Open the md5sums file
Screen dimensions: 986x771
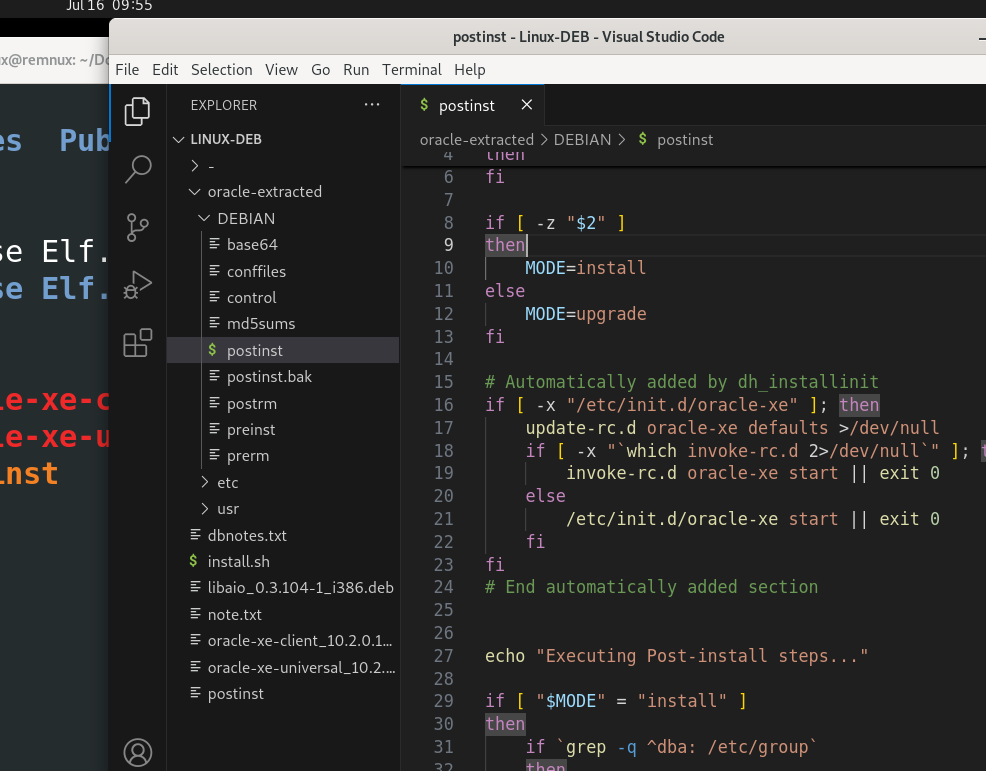pyautogui.click(x=283, y=324)
